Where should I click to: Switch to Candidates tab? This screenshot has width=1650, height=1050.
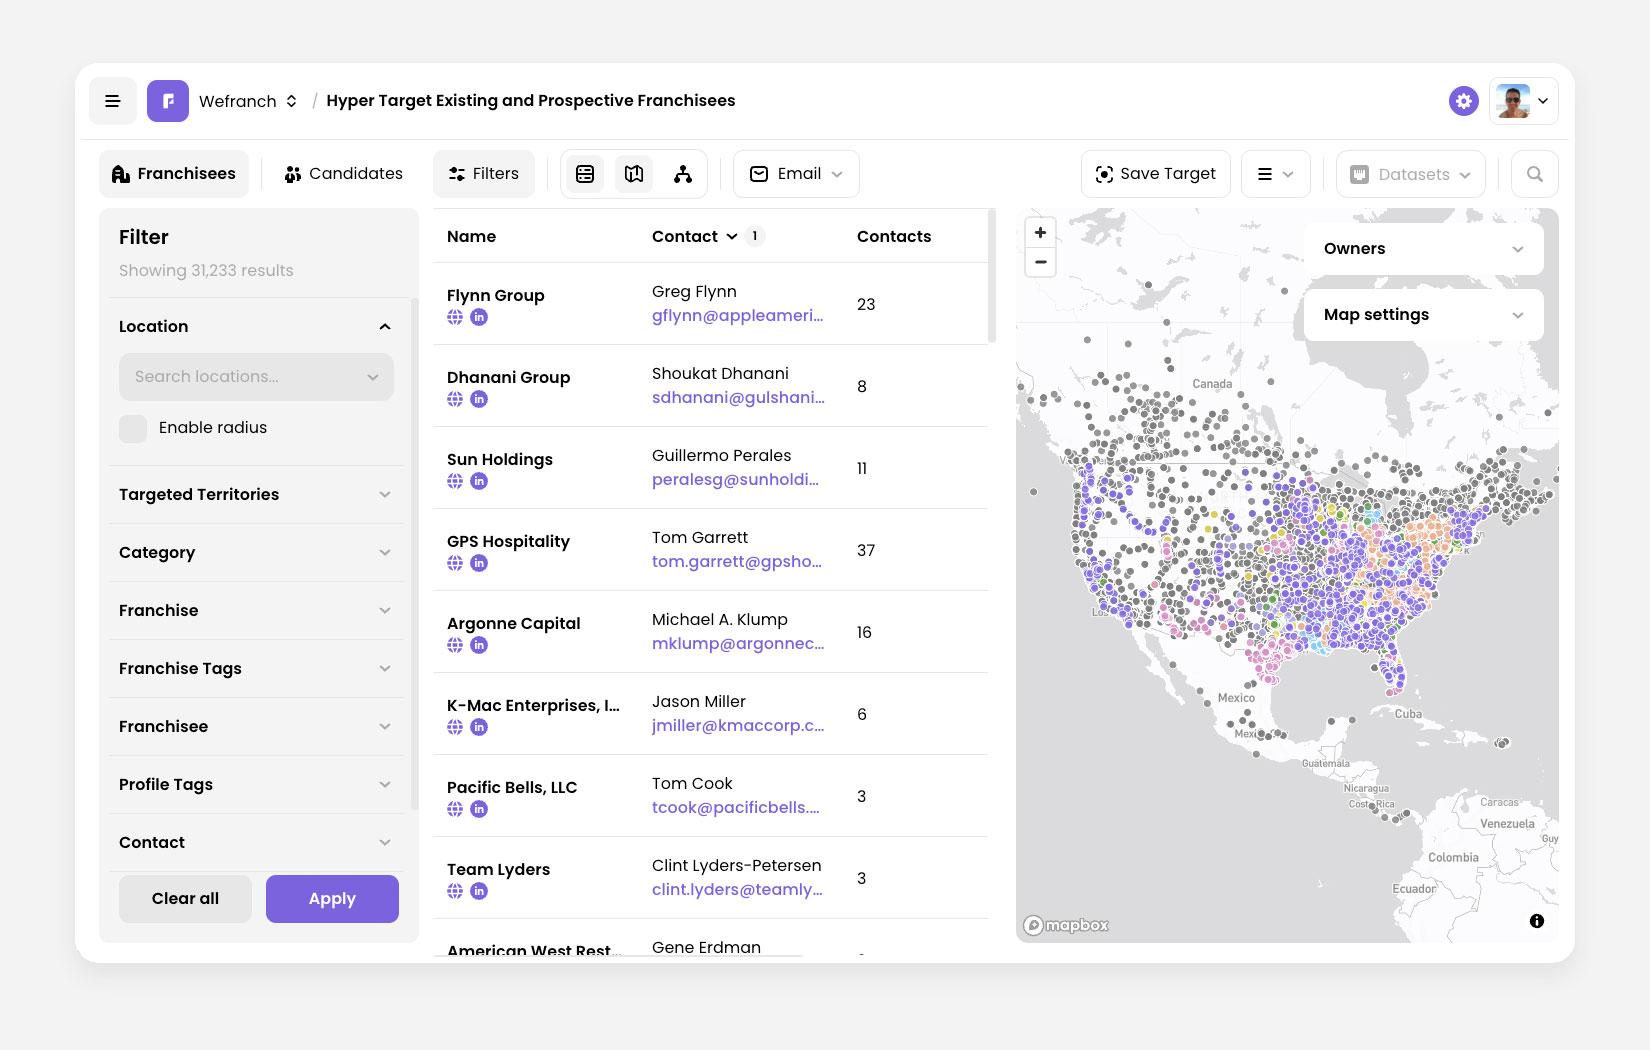click(x=343, y=174)
